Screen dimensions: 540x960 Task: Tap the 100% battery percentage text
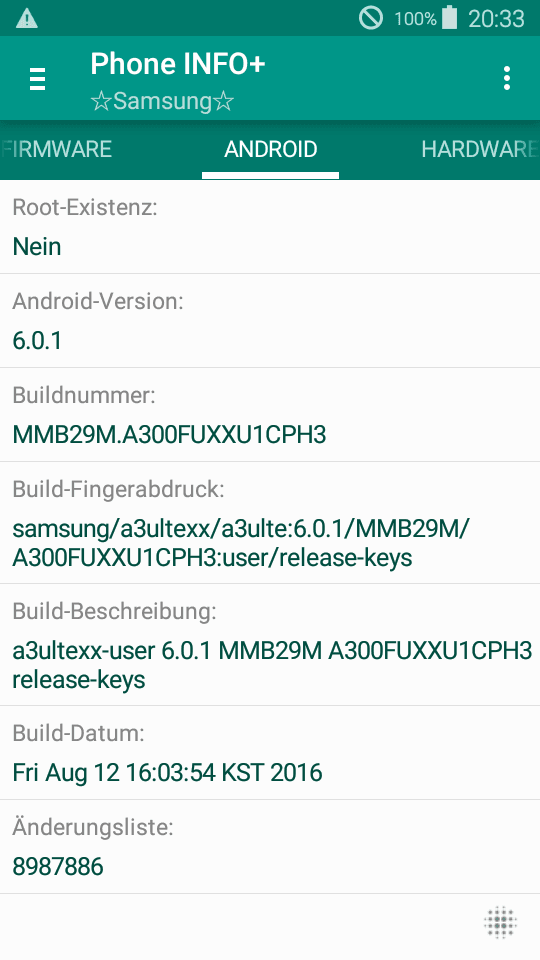click(x=416, y=19)
